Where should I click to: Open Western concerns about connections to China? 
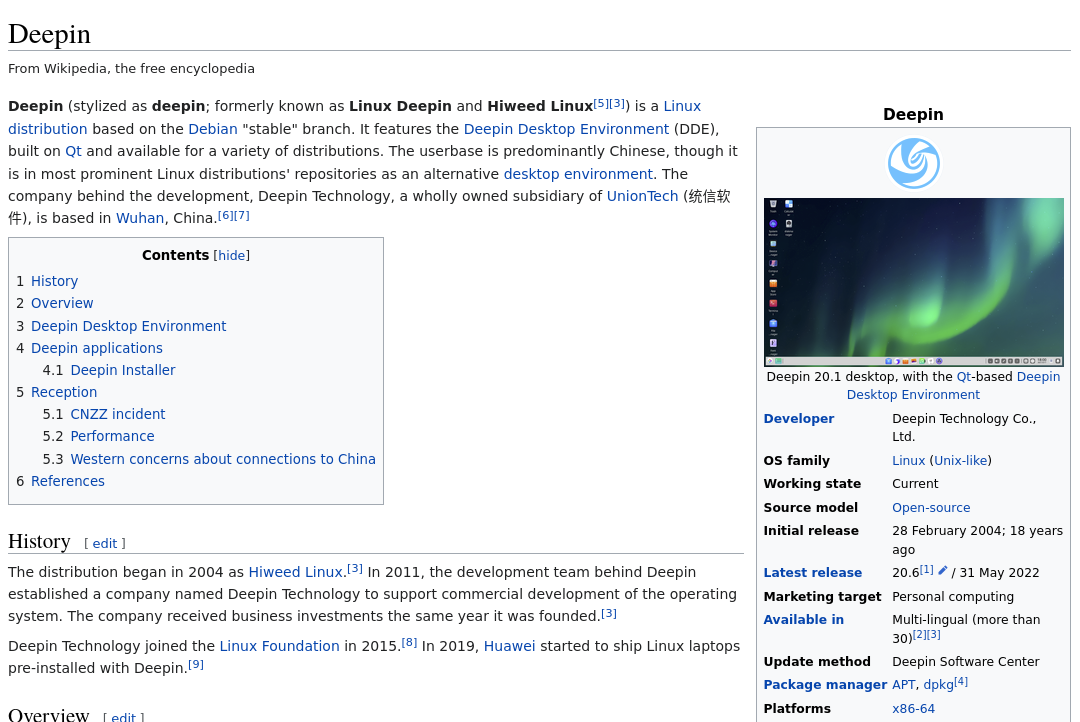223,459
